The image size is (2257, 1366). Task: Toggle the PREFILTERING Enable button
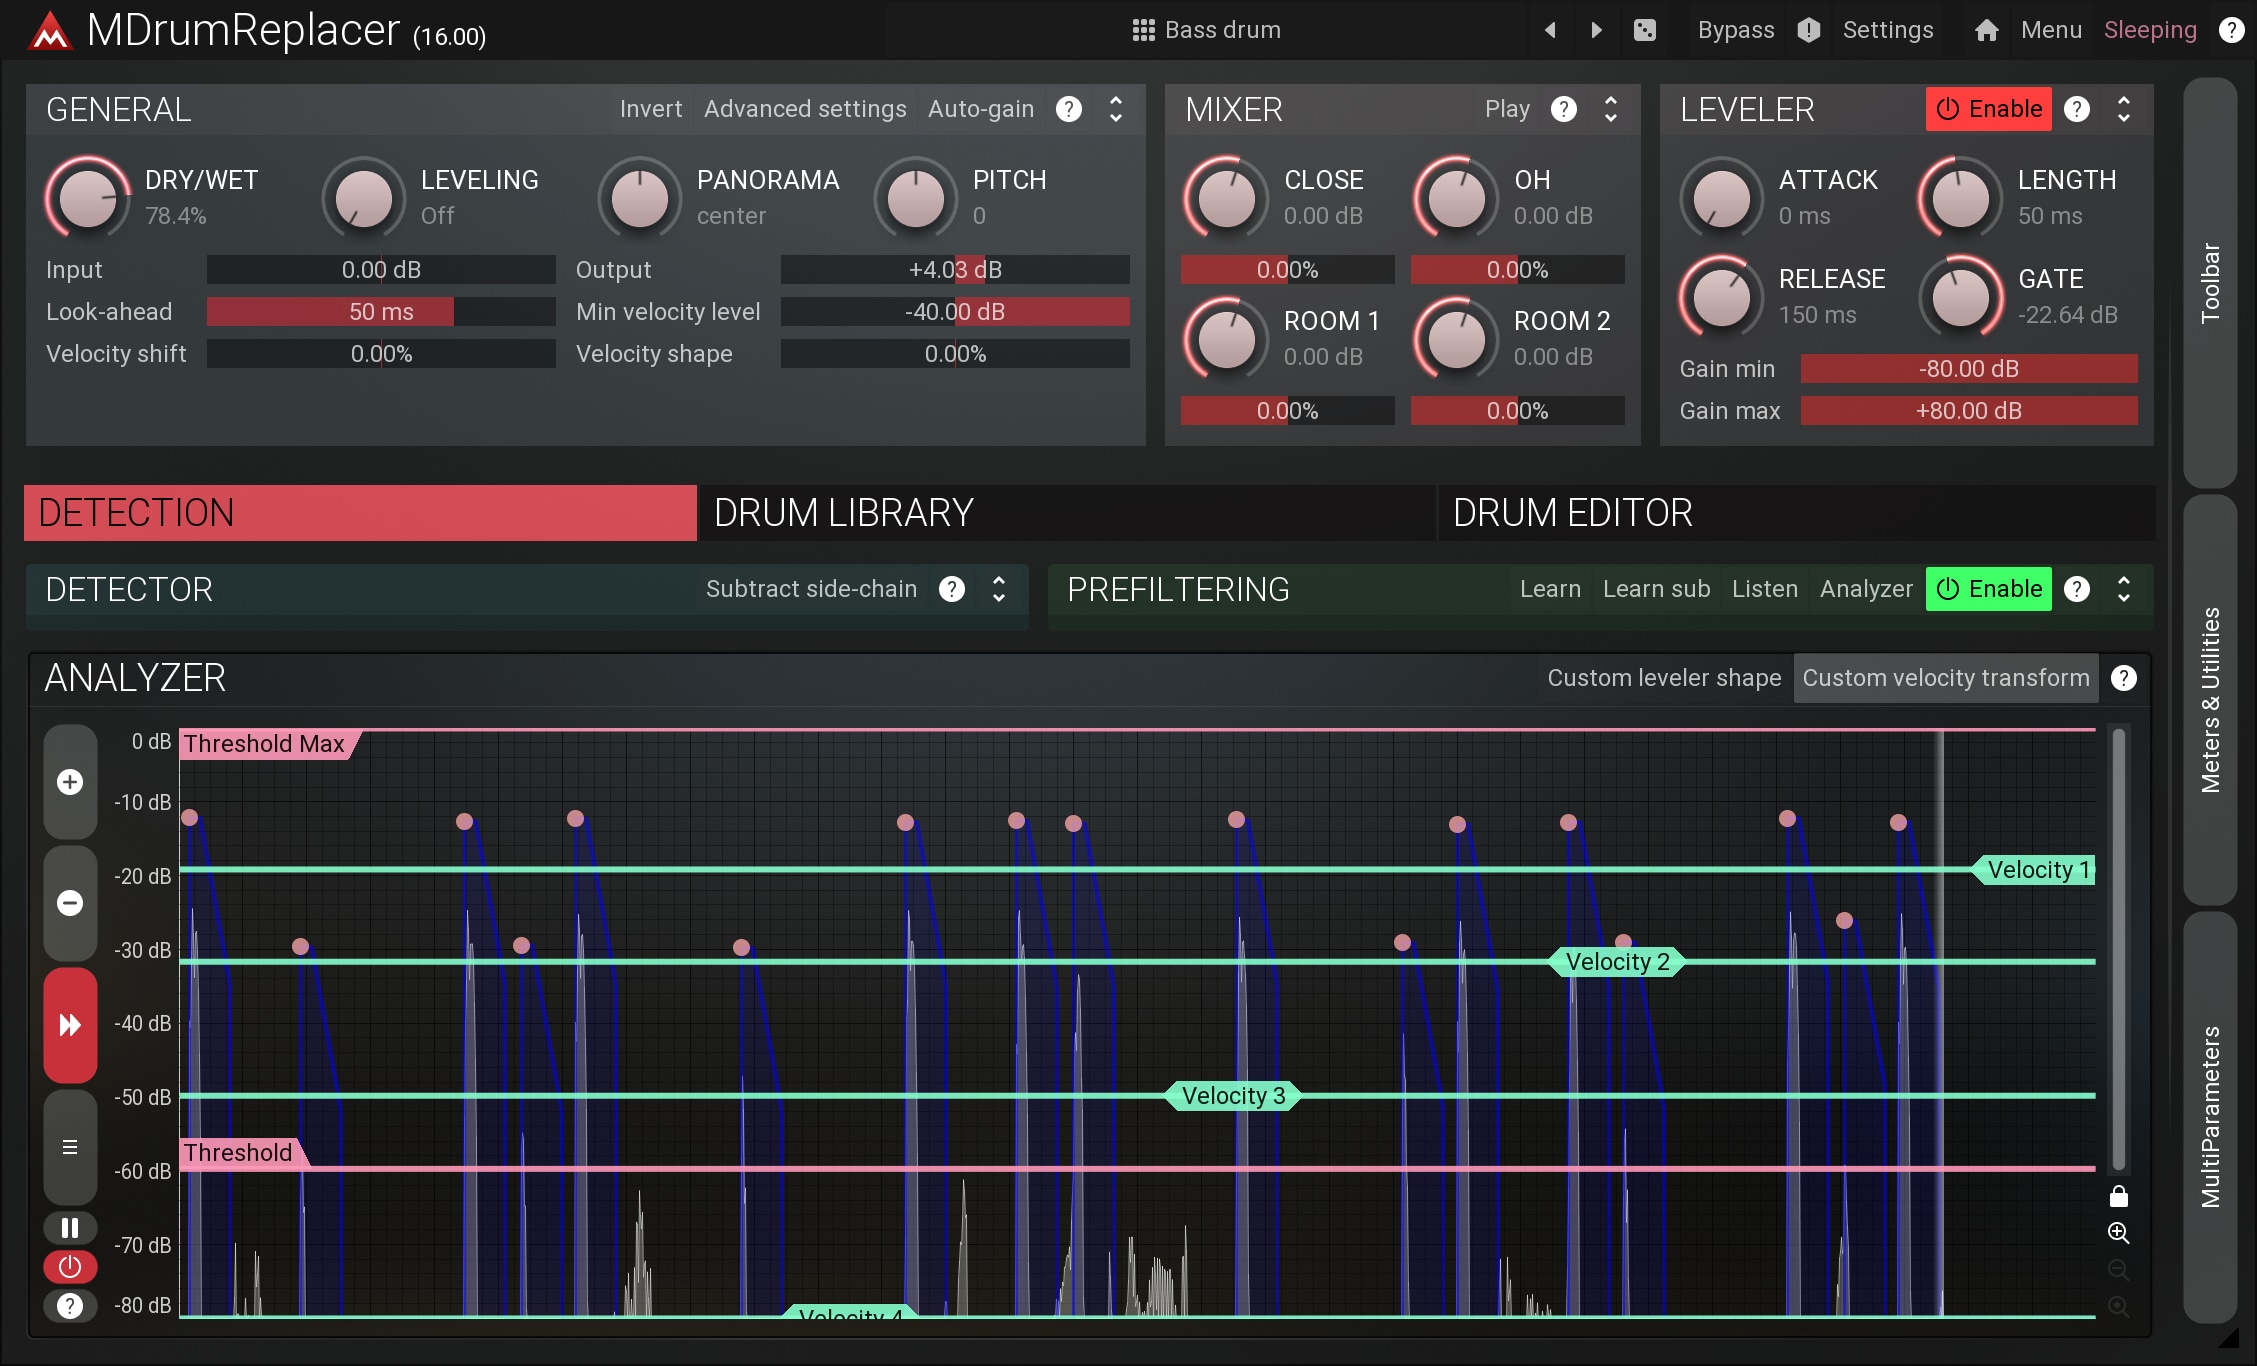tap(1988, 589)
